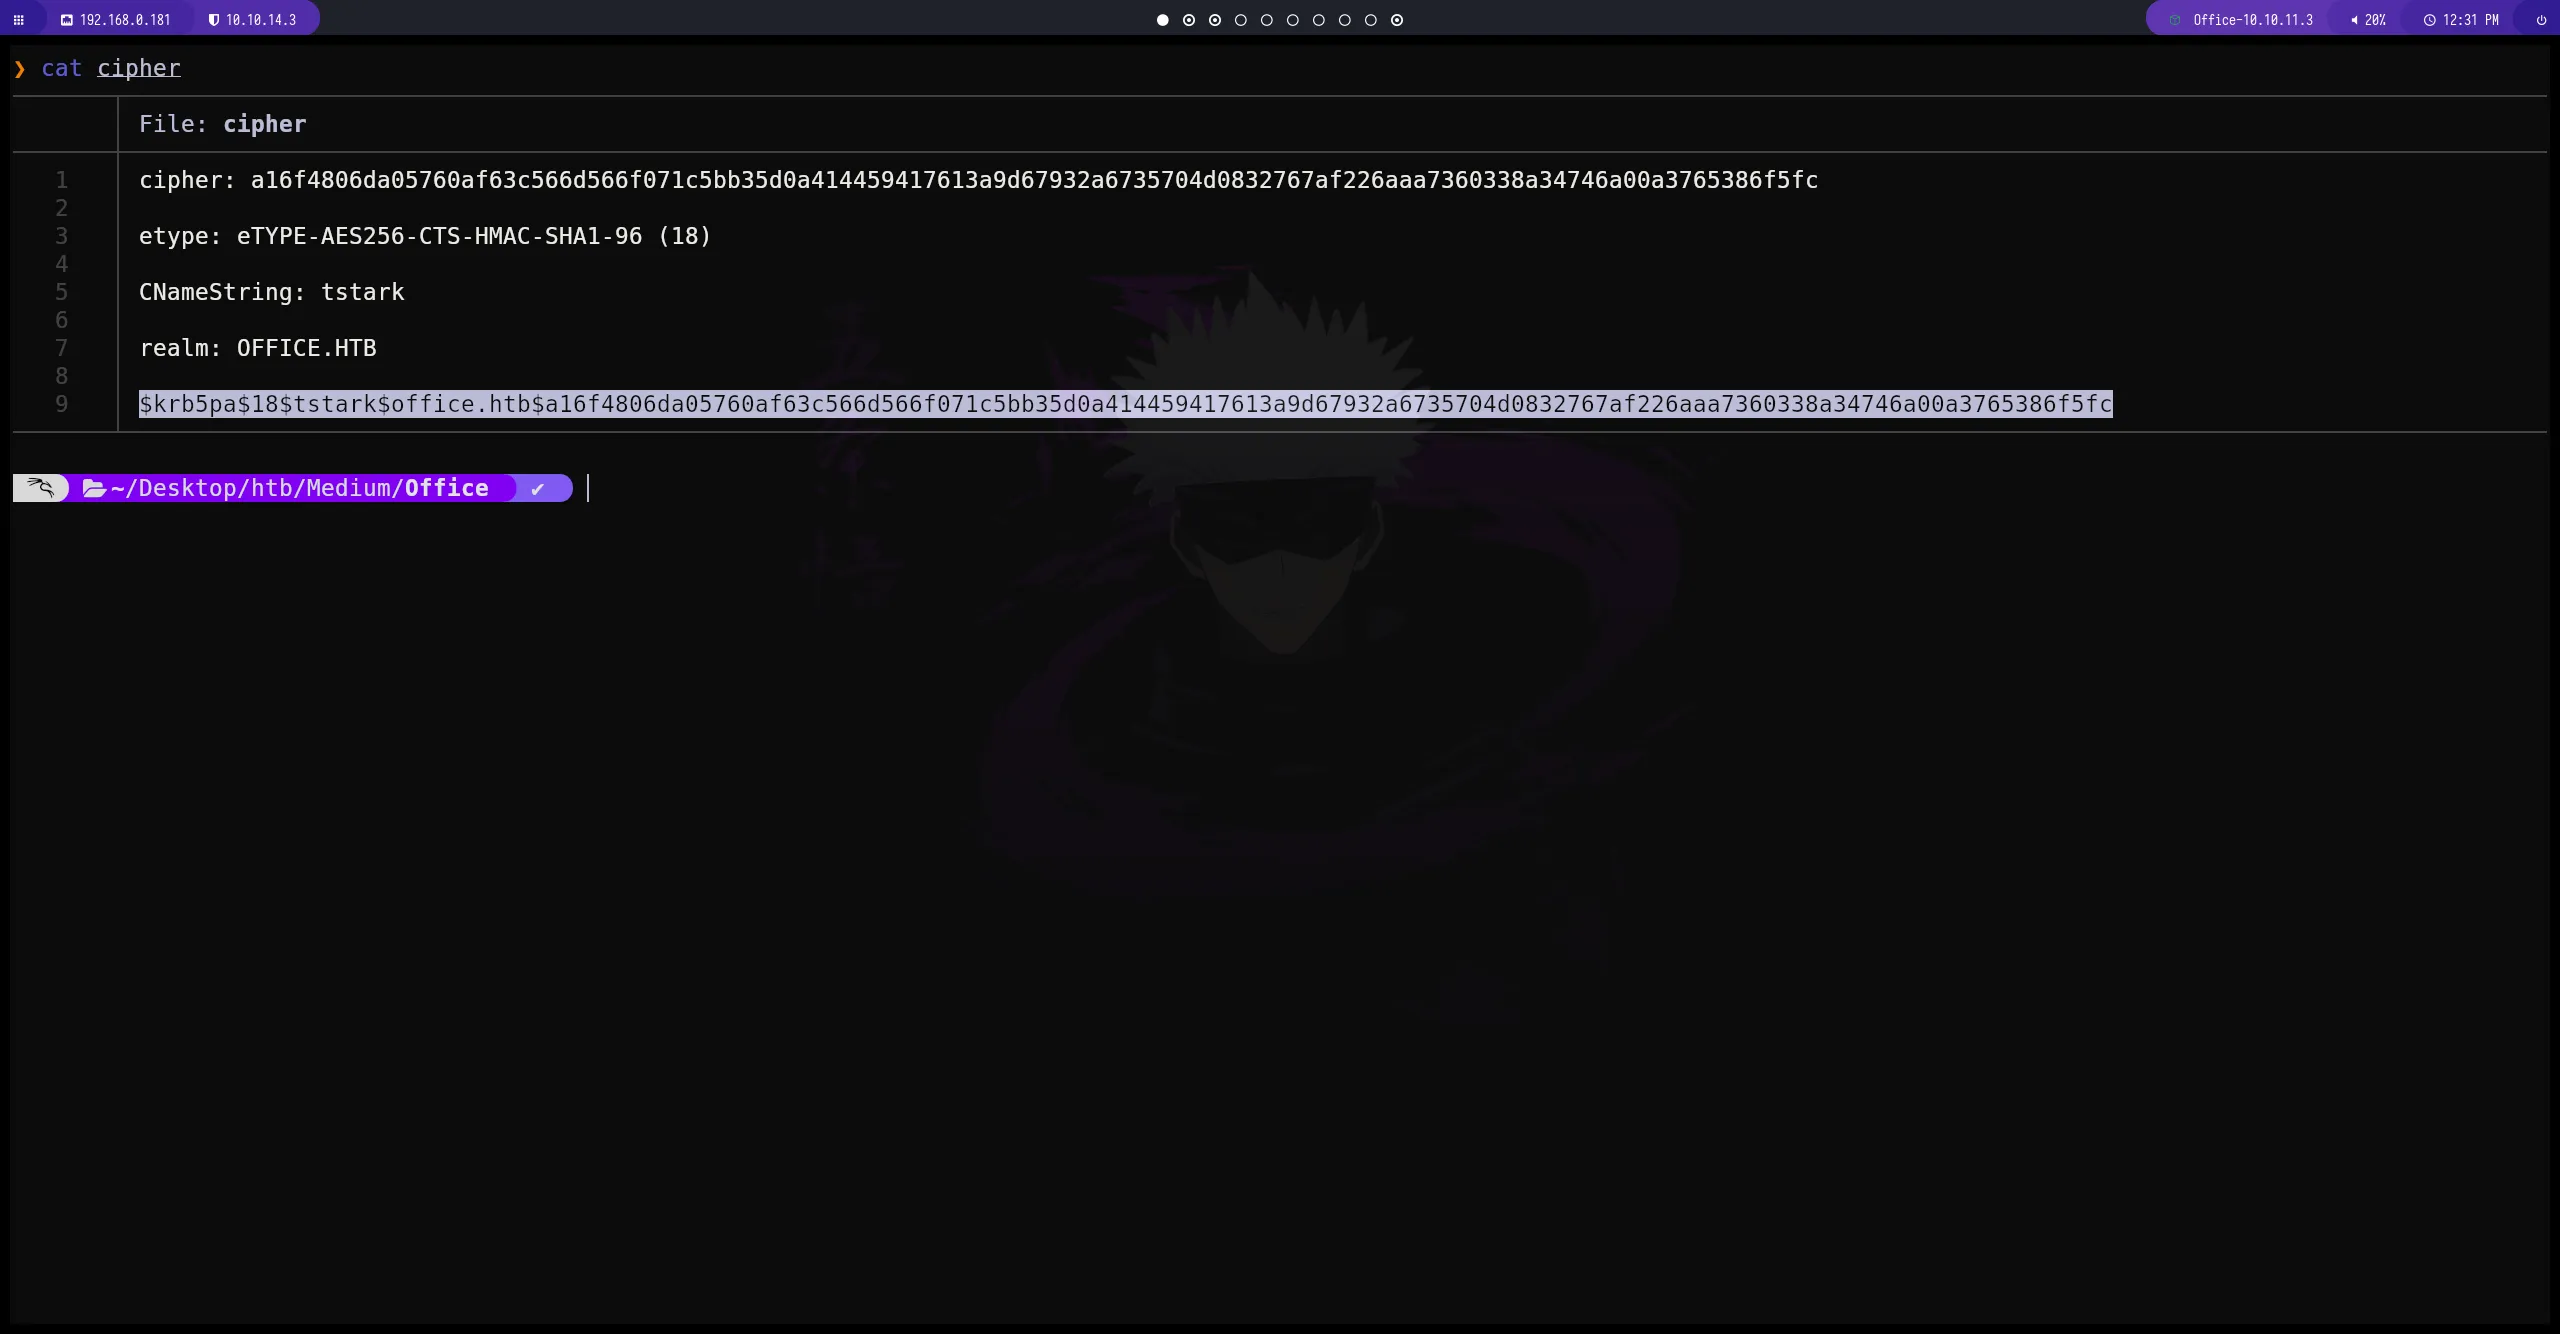Viewport: 2560px width, 1334px height.
Task: Click the folder icon in the prompt path
Action: click(95, 488)
